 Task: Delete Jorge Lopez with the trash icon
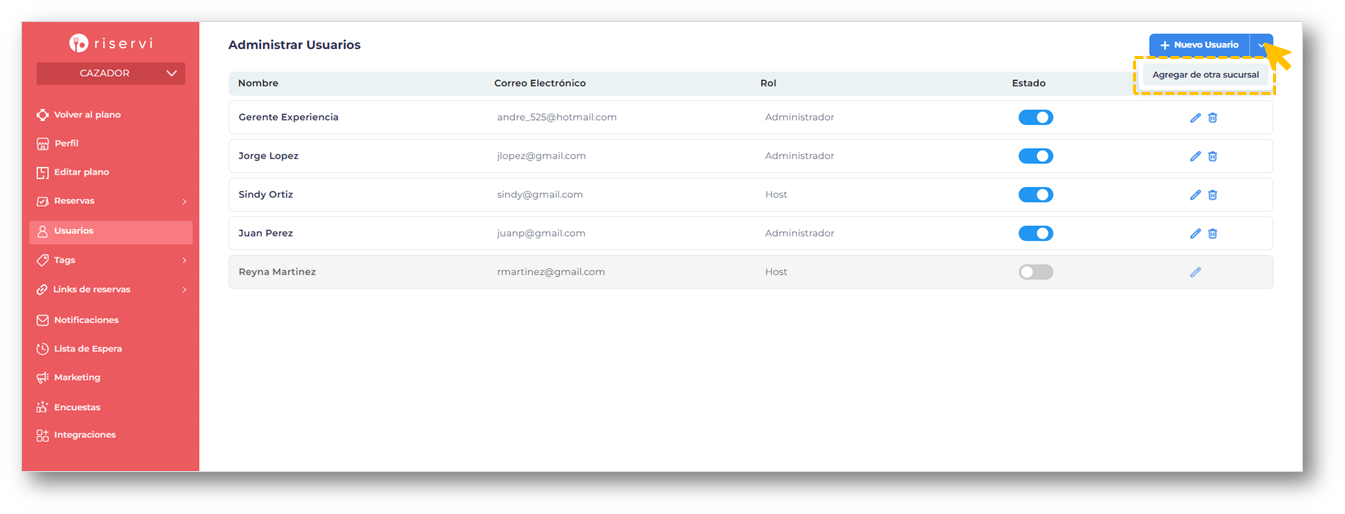click(x=1213, y=156)
